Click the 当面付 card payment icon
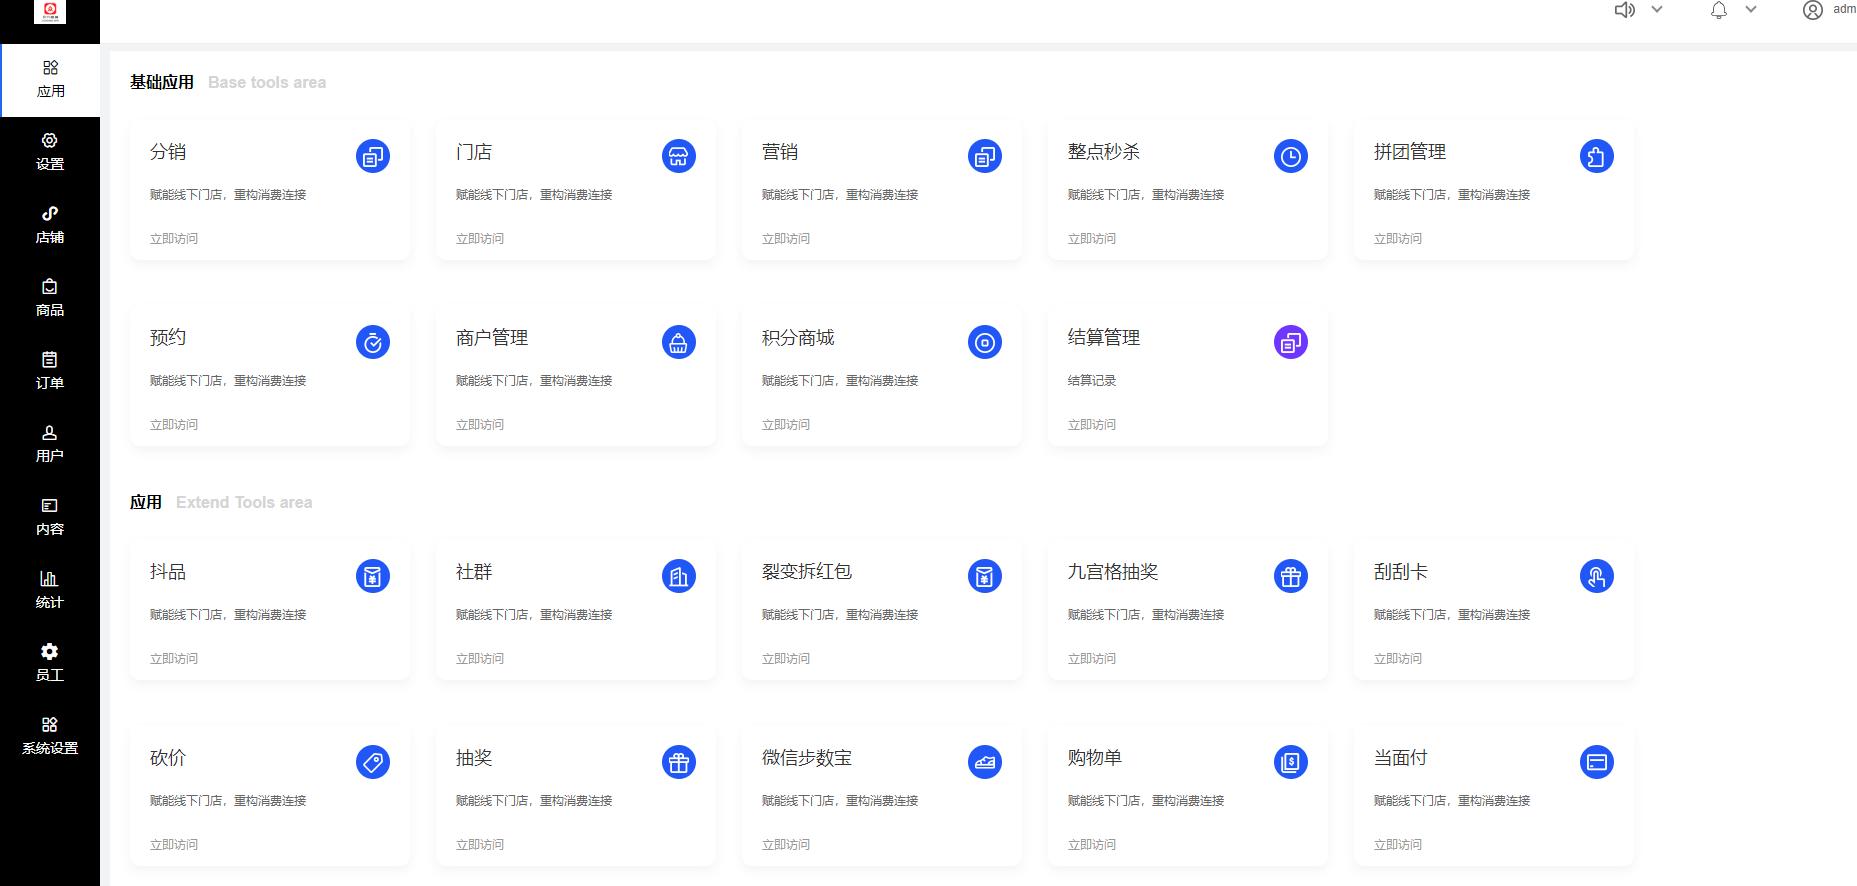Screen dimensions: 1857x886 click(x=1597, y=762)
